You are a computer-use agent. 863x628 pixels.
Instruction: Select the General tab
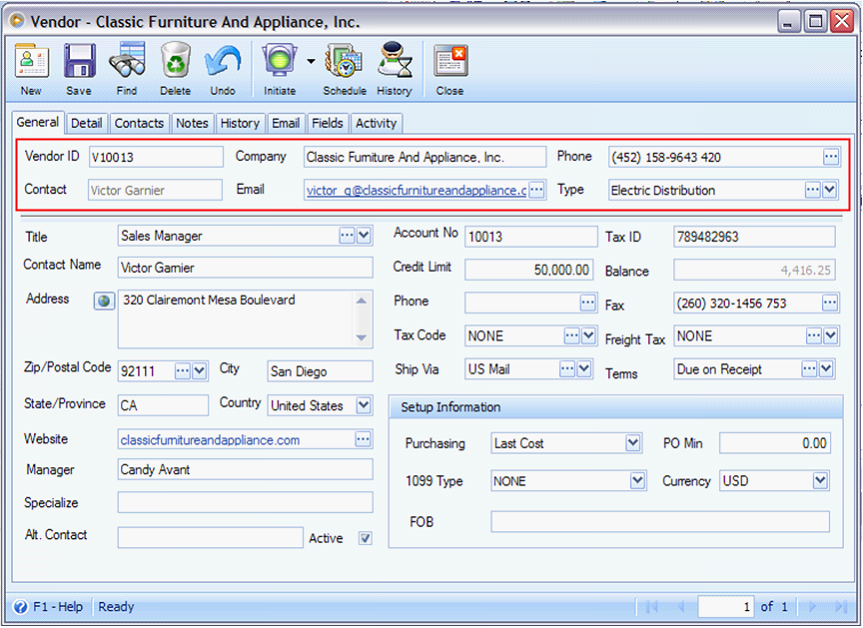click(38, 122)
